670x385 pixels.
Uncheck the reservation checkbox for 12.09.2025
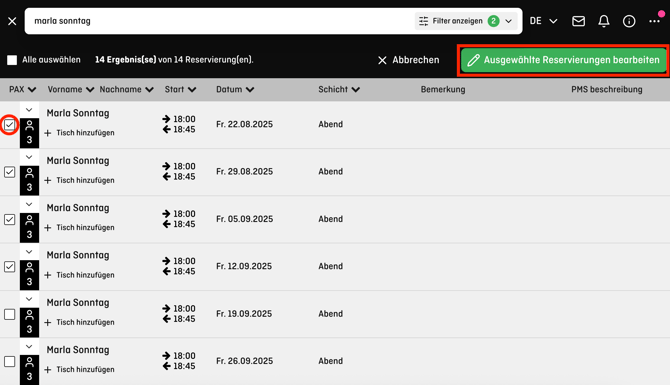[x=9, y=267]
